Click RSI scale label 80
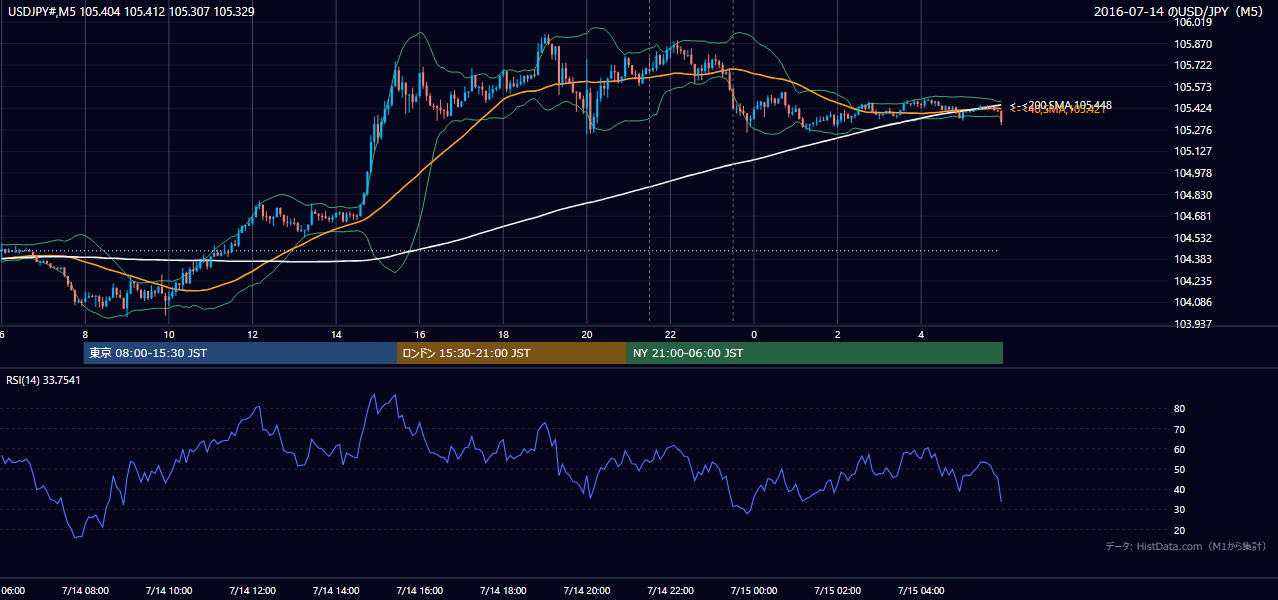 click(x=1180, y=409)
